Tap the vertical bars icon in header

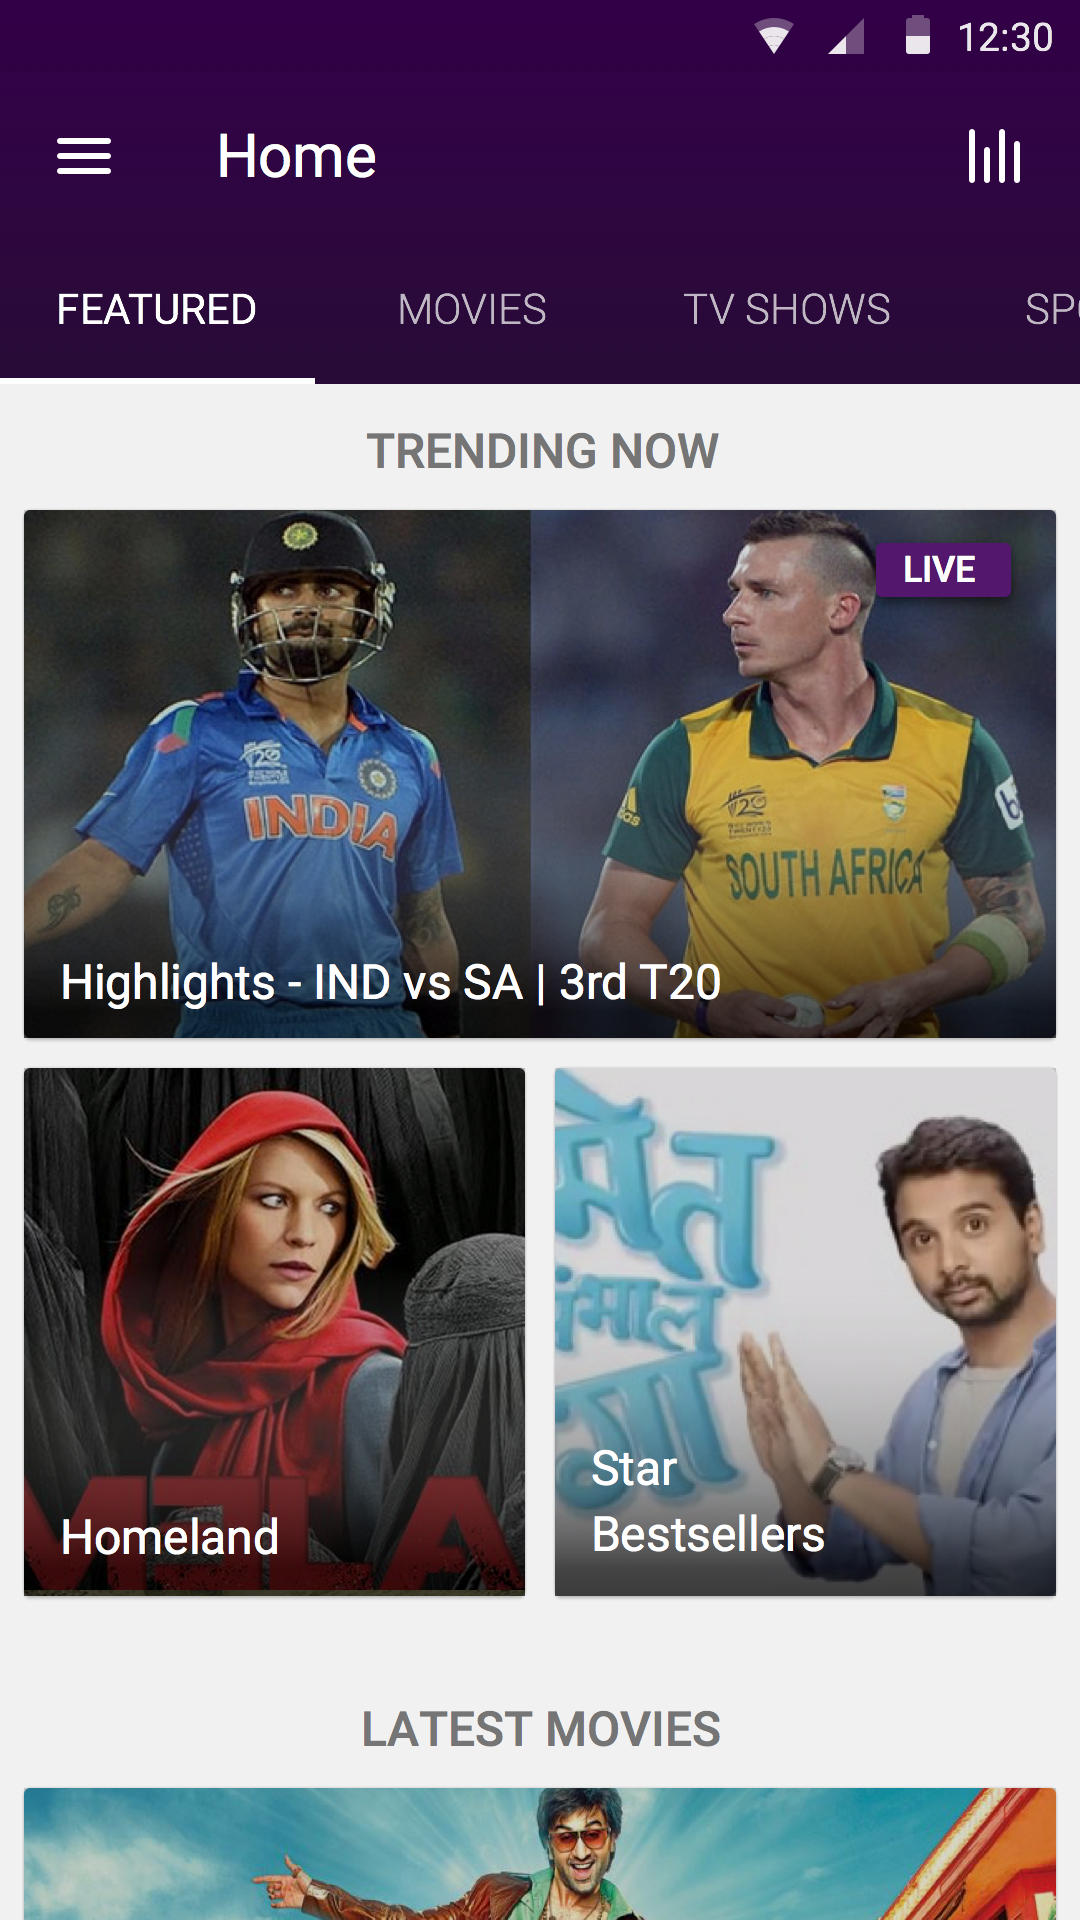(x=994, y=156)
